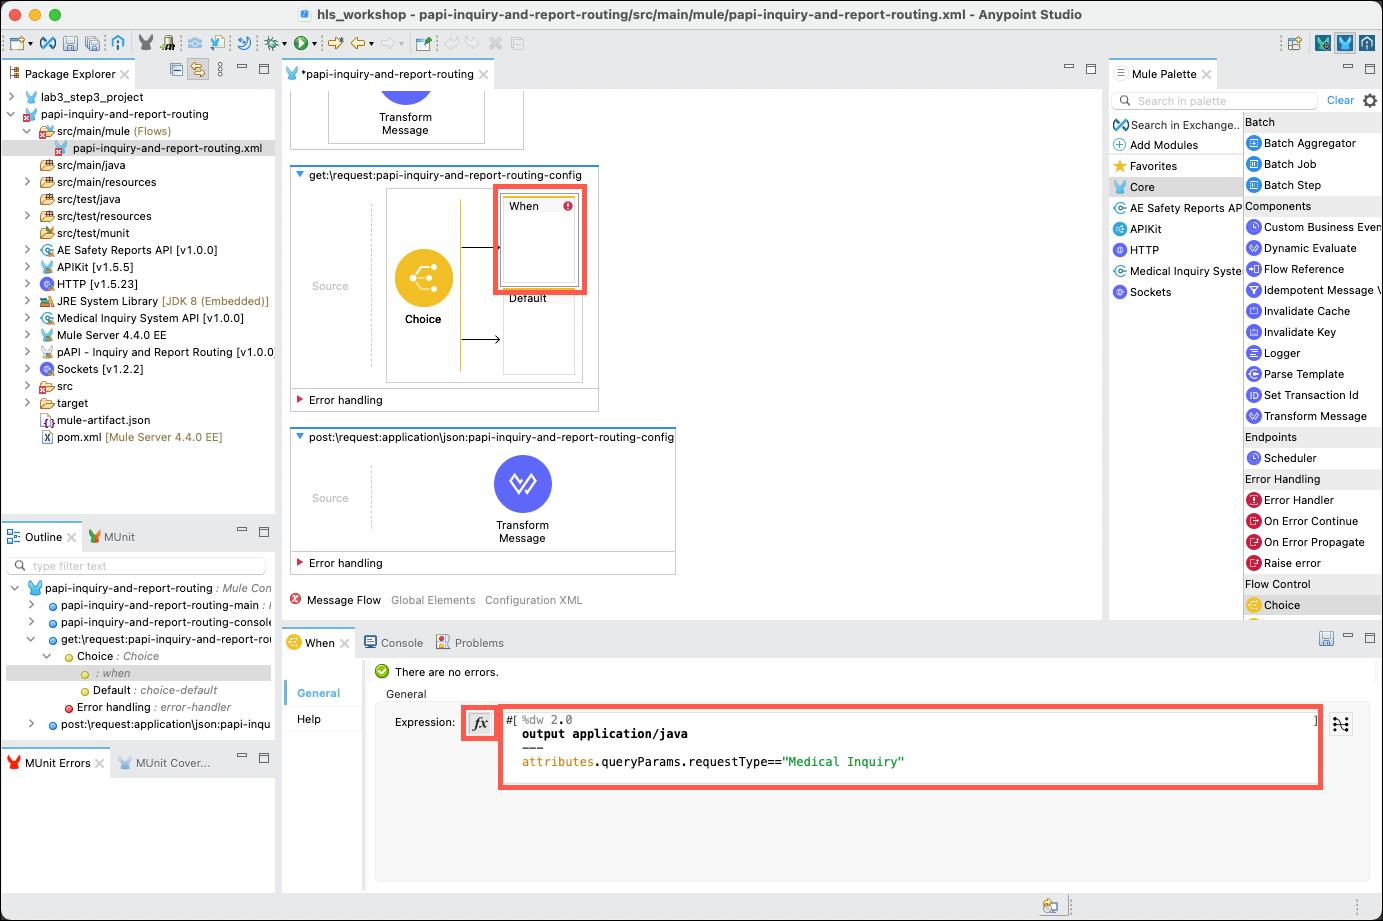Click the Pin Editor toolbar icon

423,43
